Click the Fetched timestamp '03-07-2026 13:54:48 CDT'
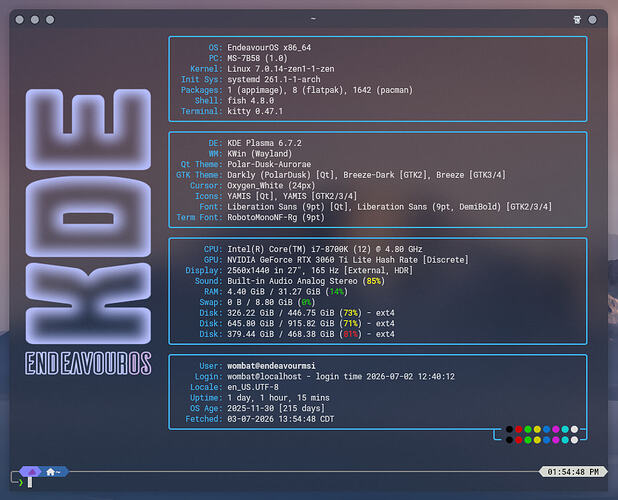Viewport: 618px width, 500px height. (x=281, y=419)
